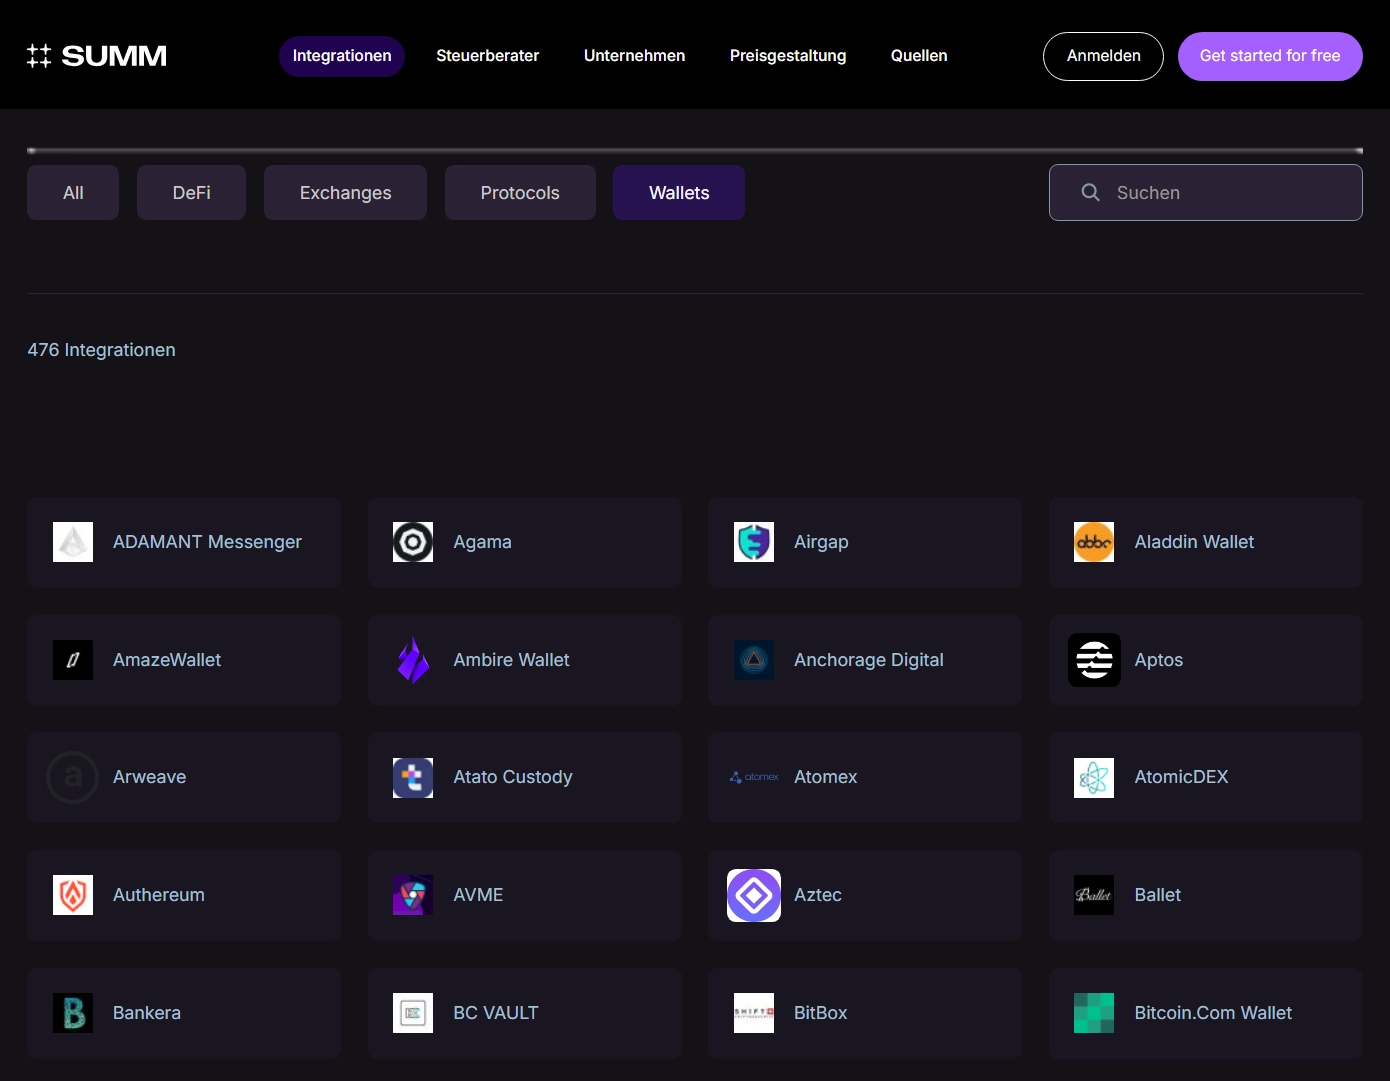1390x1081 pixels.
Task: Click the Airgap shield icon
Action: point(754,542)
